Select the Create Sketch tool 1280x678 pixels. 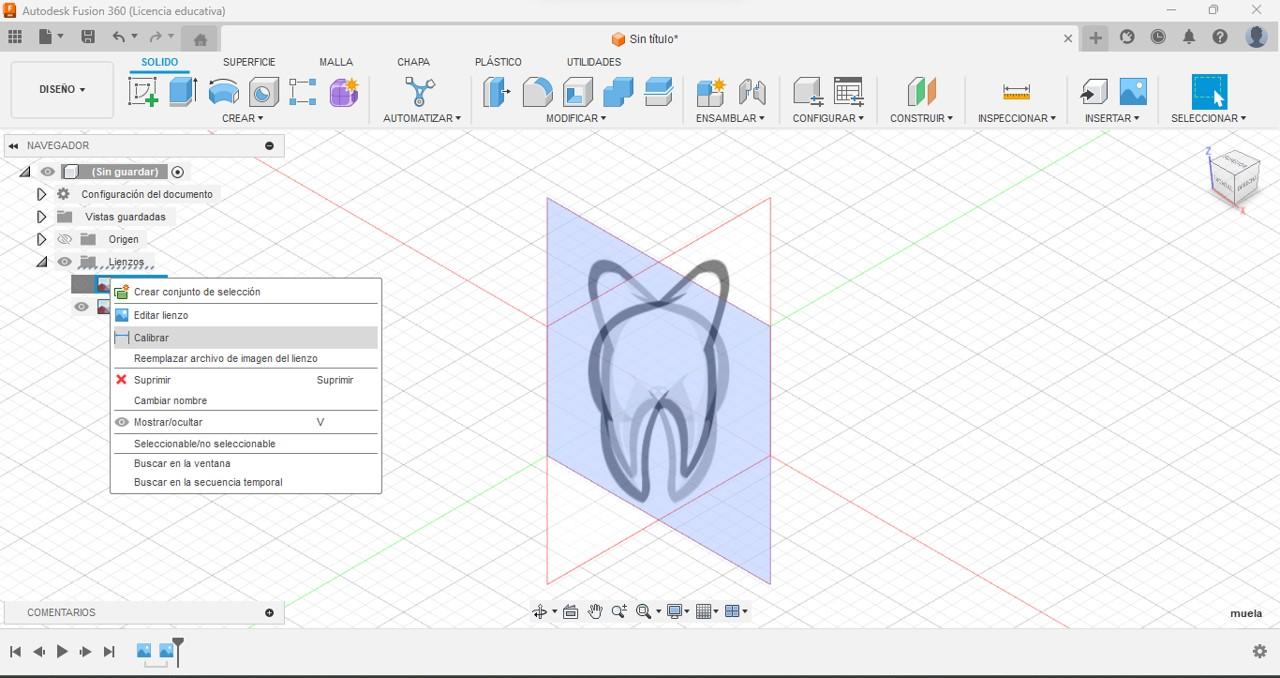tap(144, 92)
